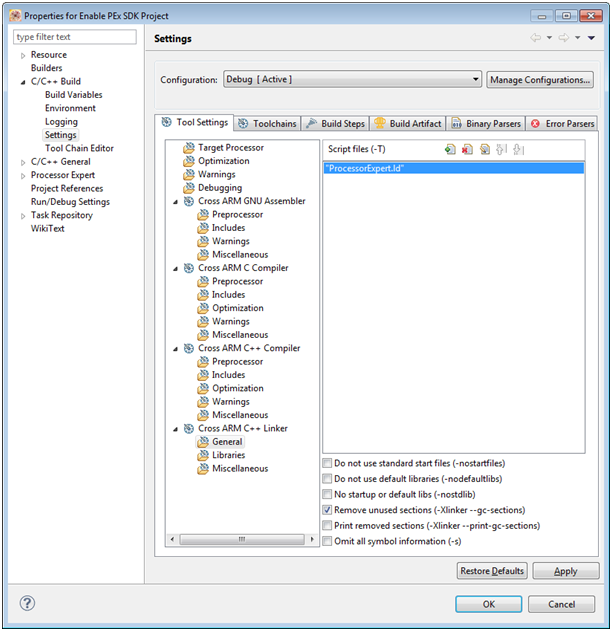
Task: Select the "ProcessorExpert.ld" script file entry
Action: point(453,168)
